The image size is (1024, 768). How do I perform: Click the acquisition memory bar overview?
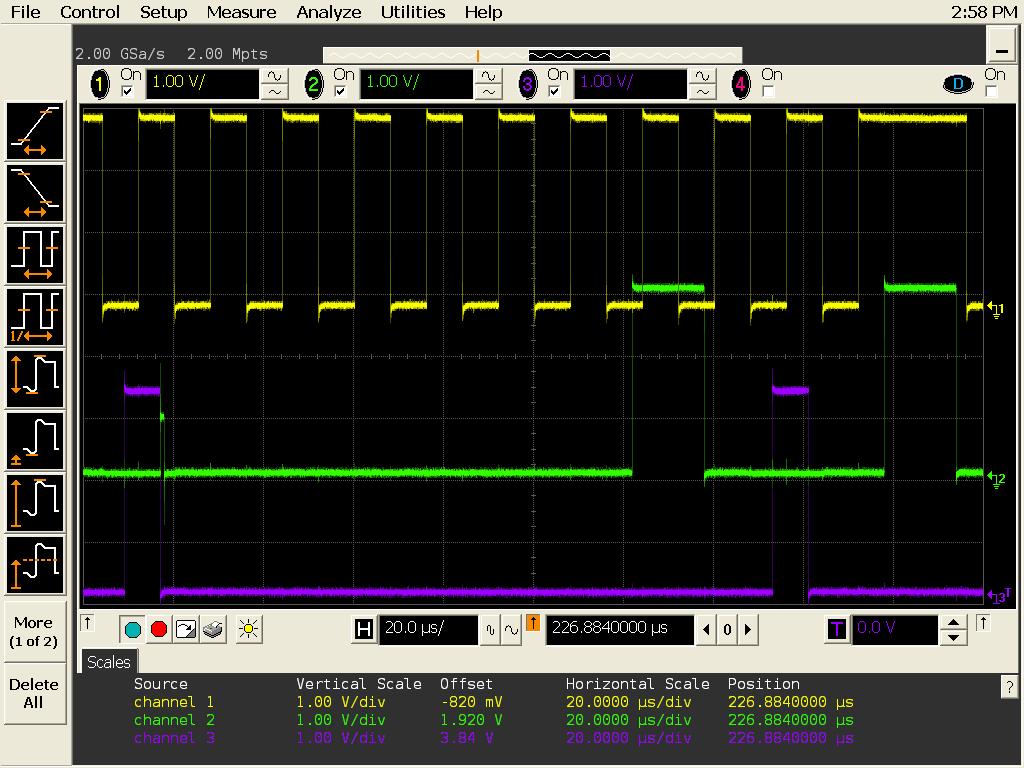point(532,55)
